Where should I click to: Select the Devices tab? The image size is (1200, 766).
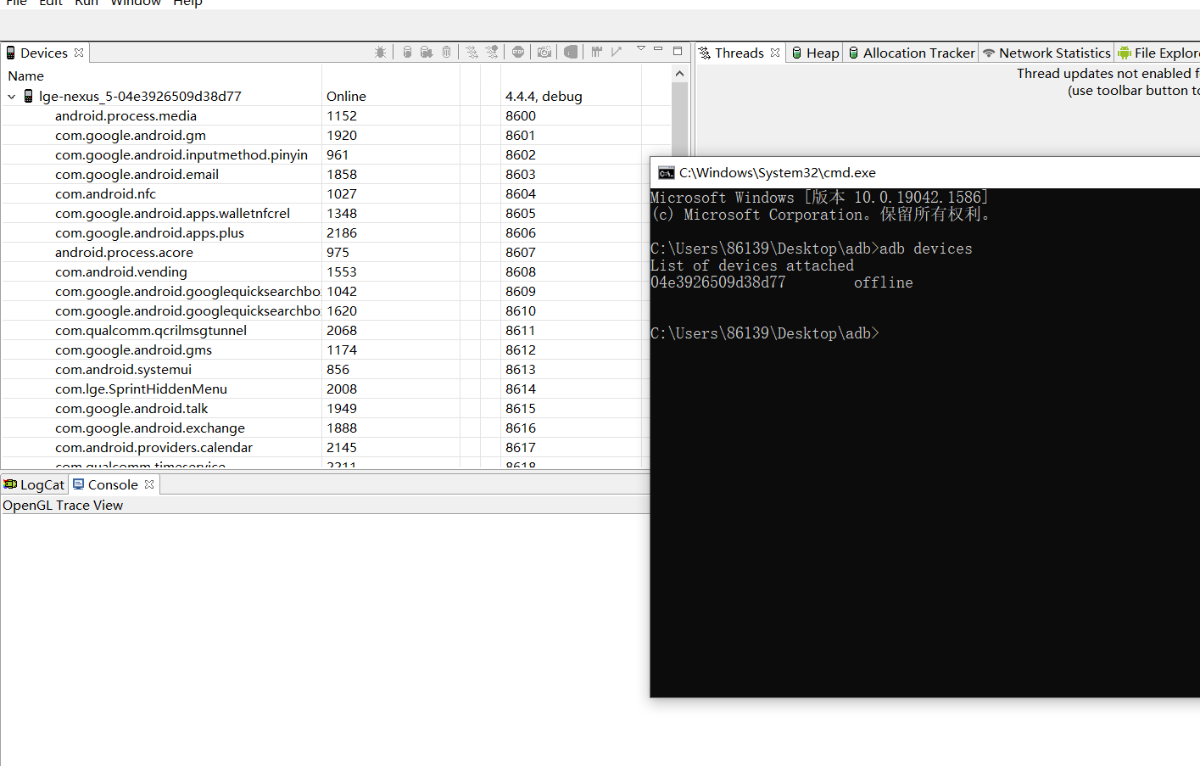(43, 53)
